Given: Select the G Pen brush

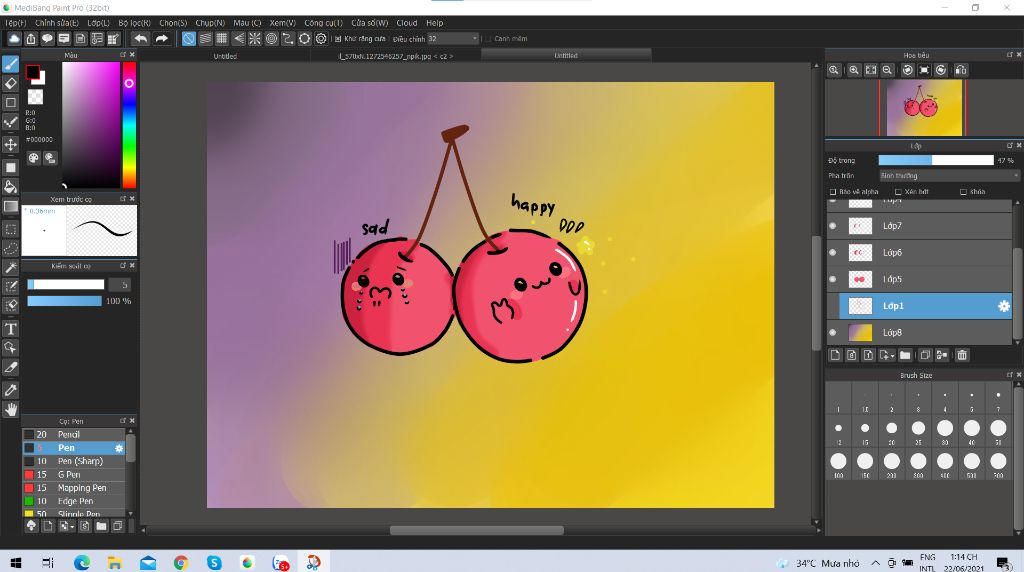Looking at the screenshot, I should click(x=73, y=475).
